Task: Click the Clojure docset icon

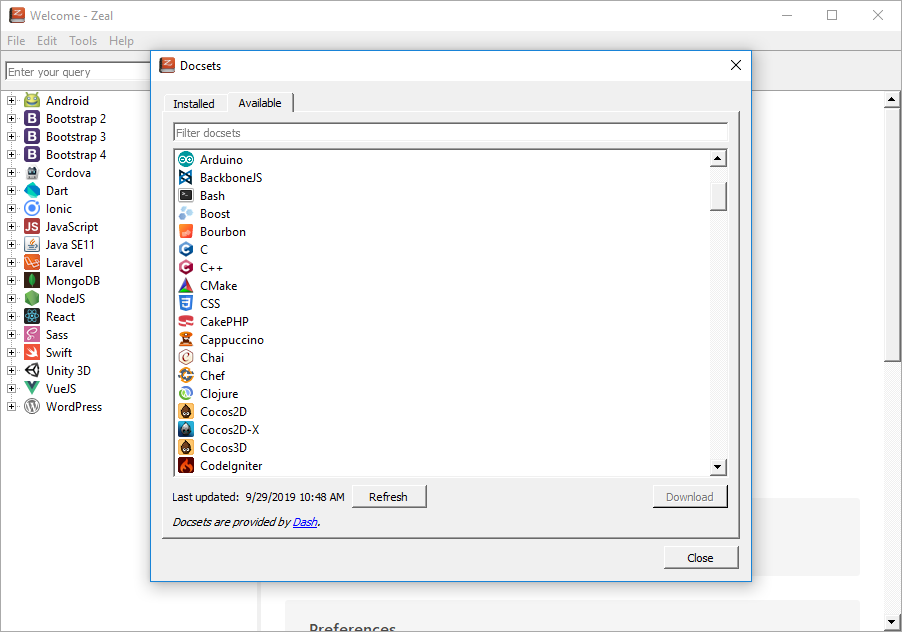Action: coord(186,393)
